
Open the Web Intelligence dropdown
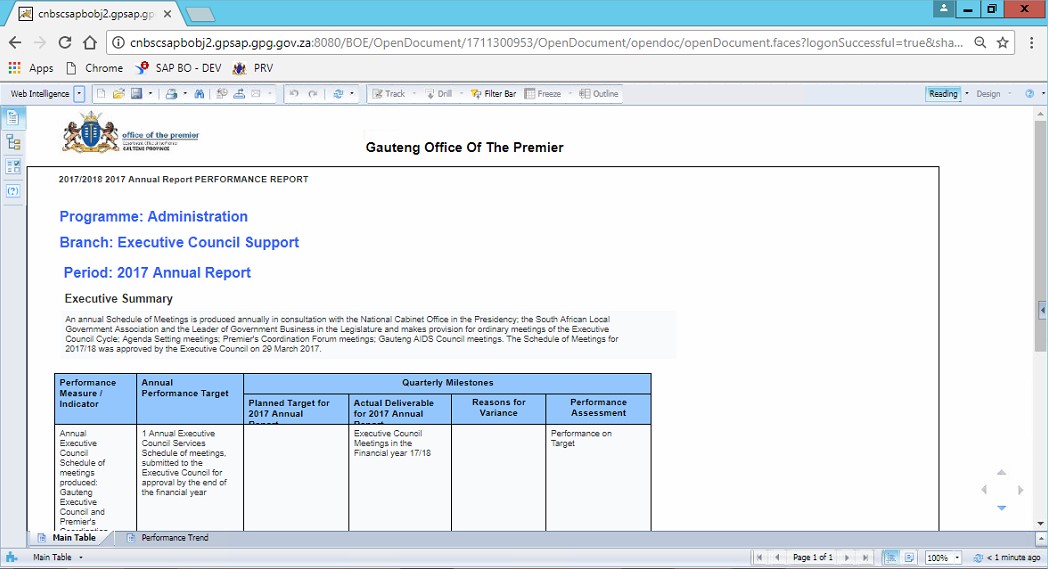(79, 94)
